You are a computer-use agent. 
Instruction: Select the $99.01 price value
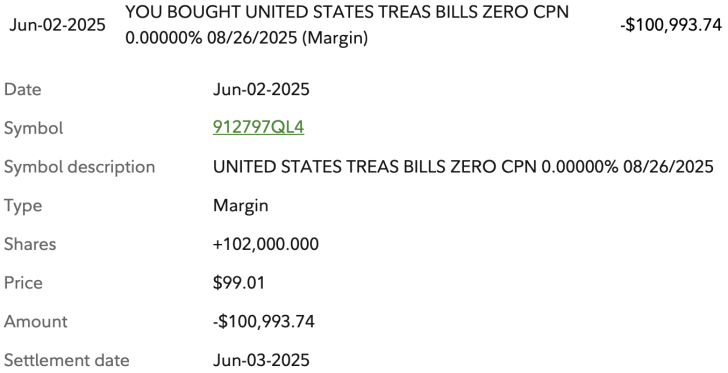[239, 282]
